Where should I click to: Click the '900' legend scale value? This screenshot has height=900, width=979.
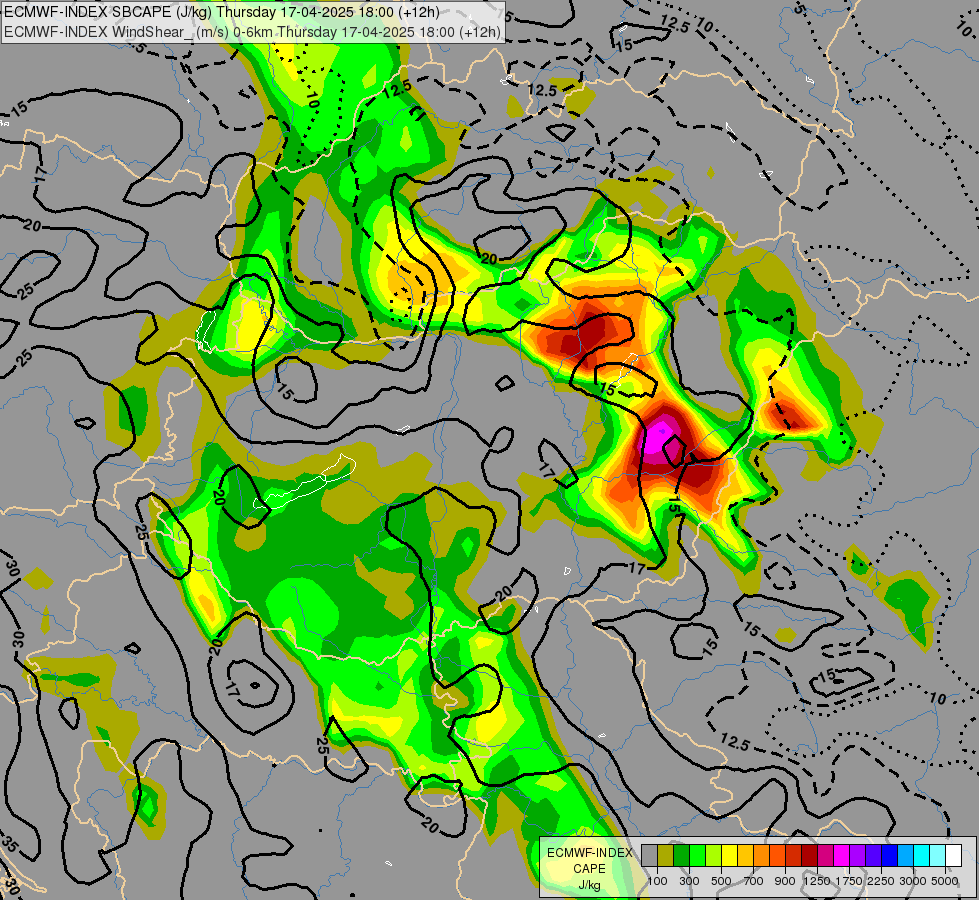785,881
